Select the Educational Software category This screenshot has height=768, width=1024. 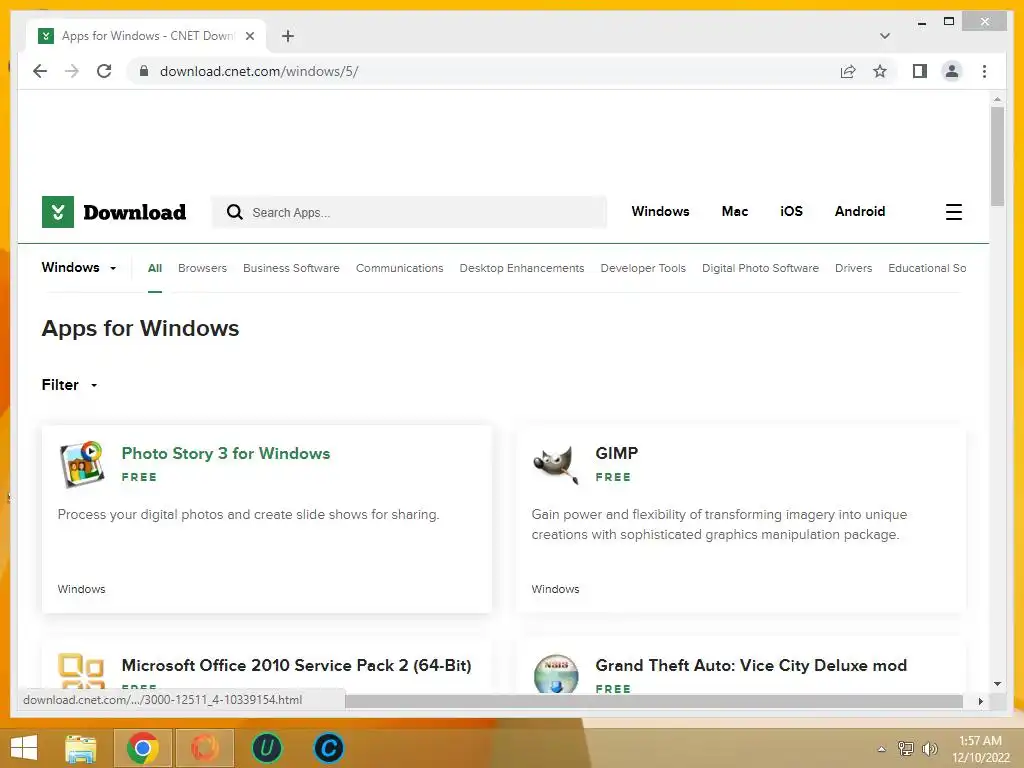pos(927,268)
